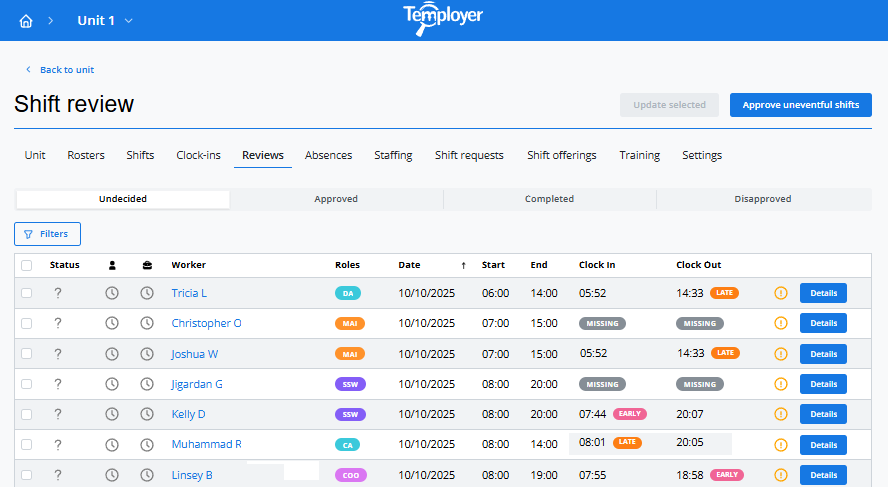Viewport: 888px width, 487px height.
Task: Open Details for Tricia L
Action: tap(823, 293)
